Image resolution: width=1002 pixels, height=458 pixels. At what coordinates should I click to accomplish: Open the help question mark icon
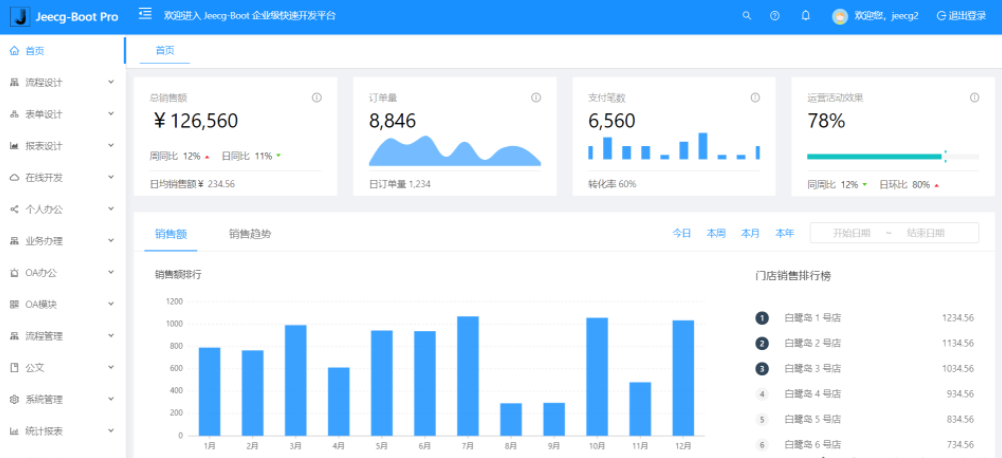tap(775, 16)
